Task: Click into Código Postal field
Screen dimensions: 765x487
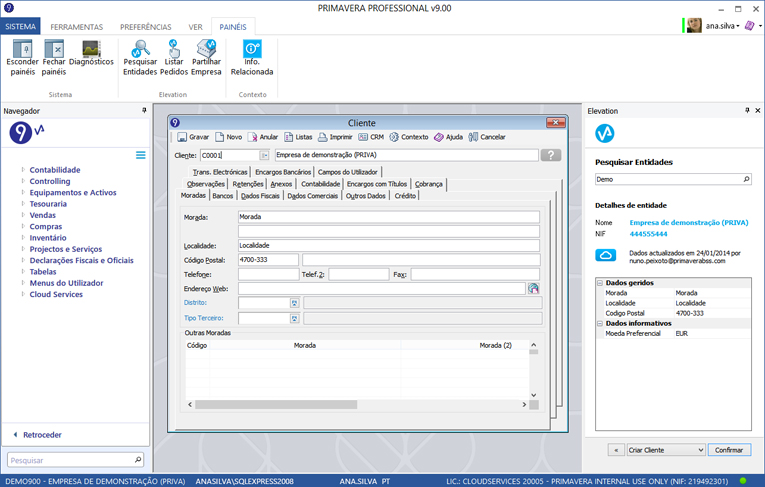Action: point(268,260)
